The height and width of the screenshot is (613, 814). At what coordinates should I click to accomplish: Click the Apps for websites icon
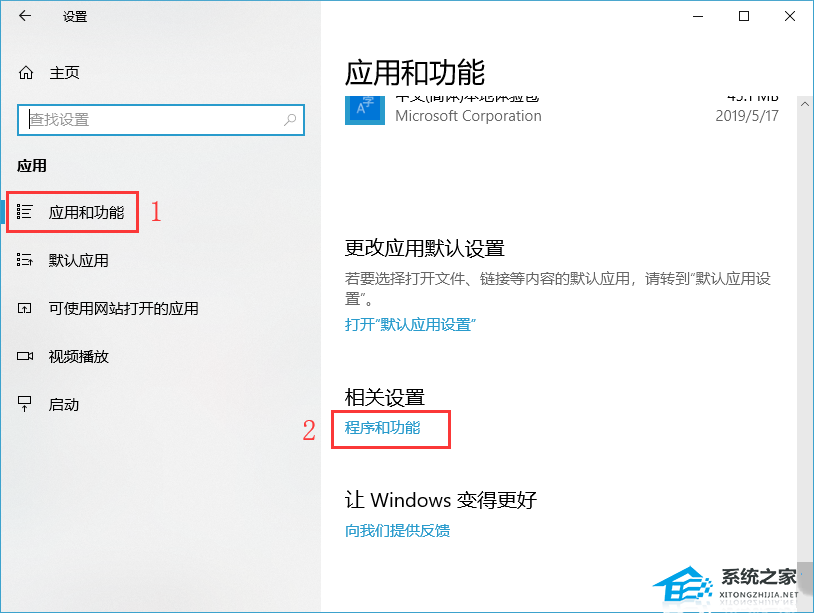point(24,308)
